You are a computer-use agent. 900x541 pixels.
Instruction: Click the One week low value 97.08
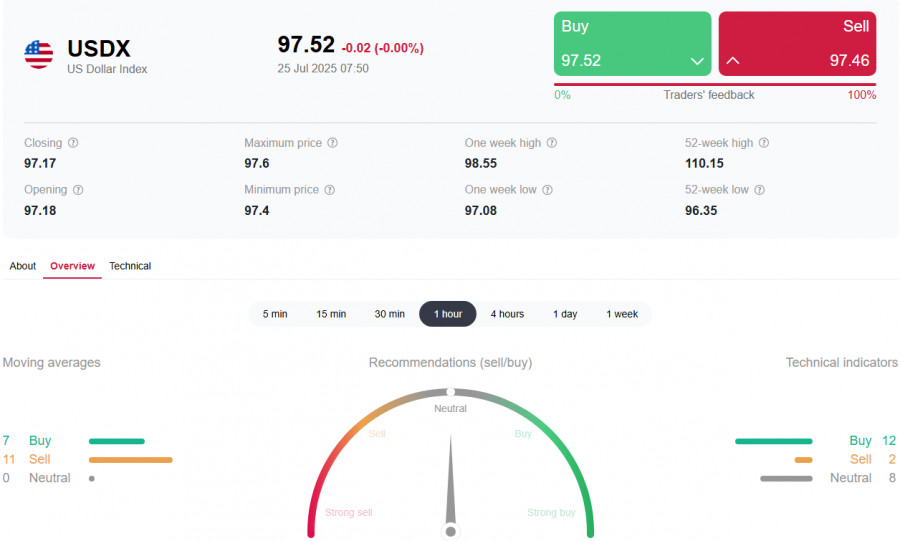pos(481,211)
